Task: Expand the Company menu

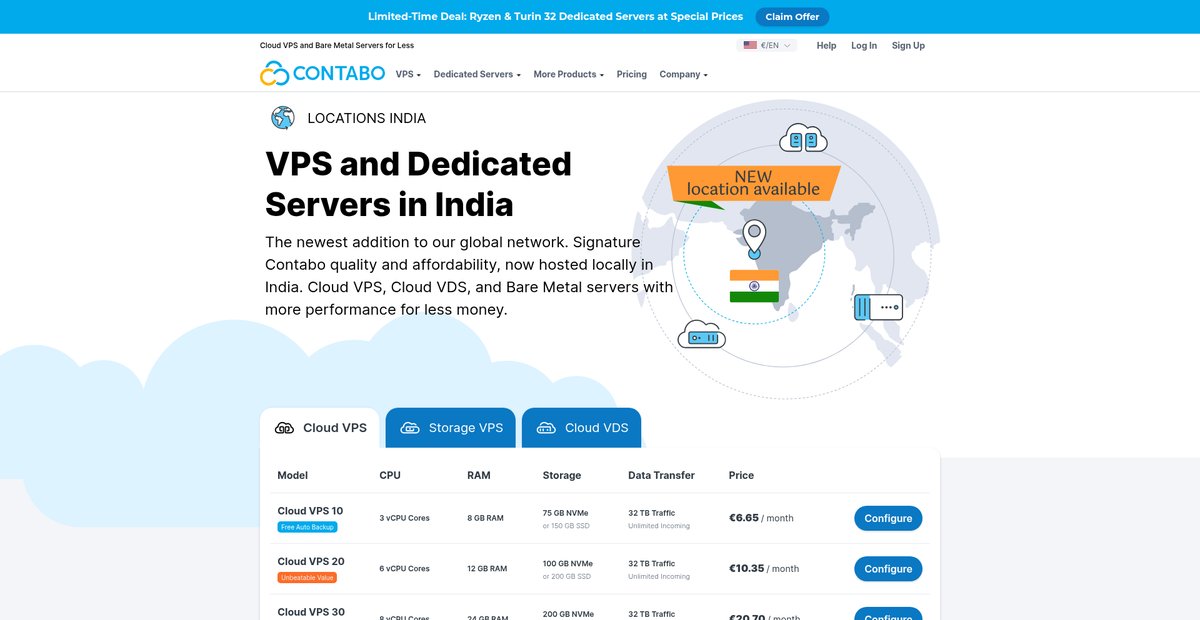Action: coord(683,74)
